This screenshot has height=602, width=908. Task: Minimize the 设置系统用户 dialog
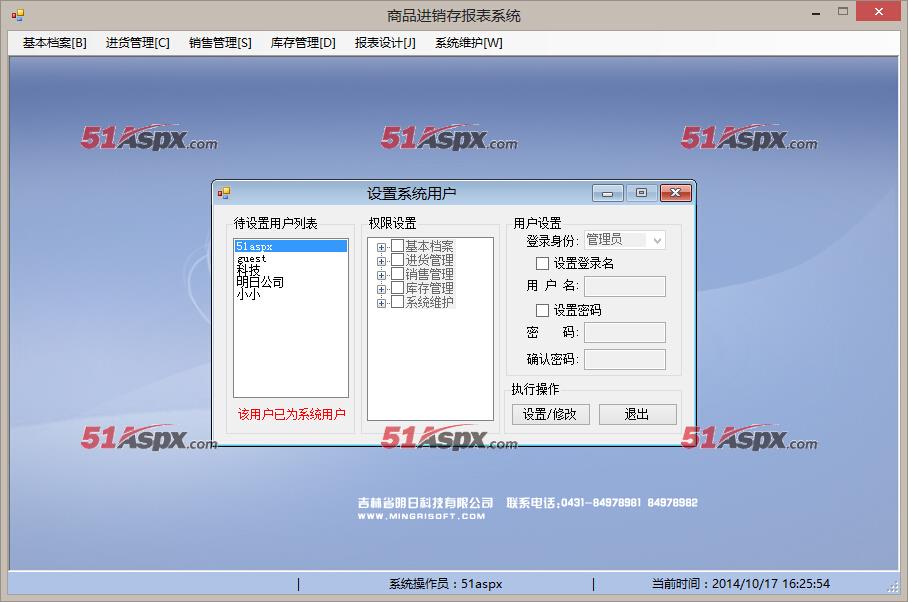pos(607,193)
